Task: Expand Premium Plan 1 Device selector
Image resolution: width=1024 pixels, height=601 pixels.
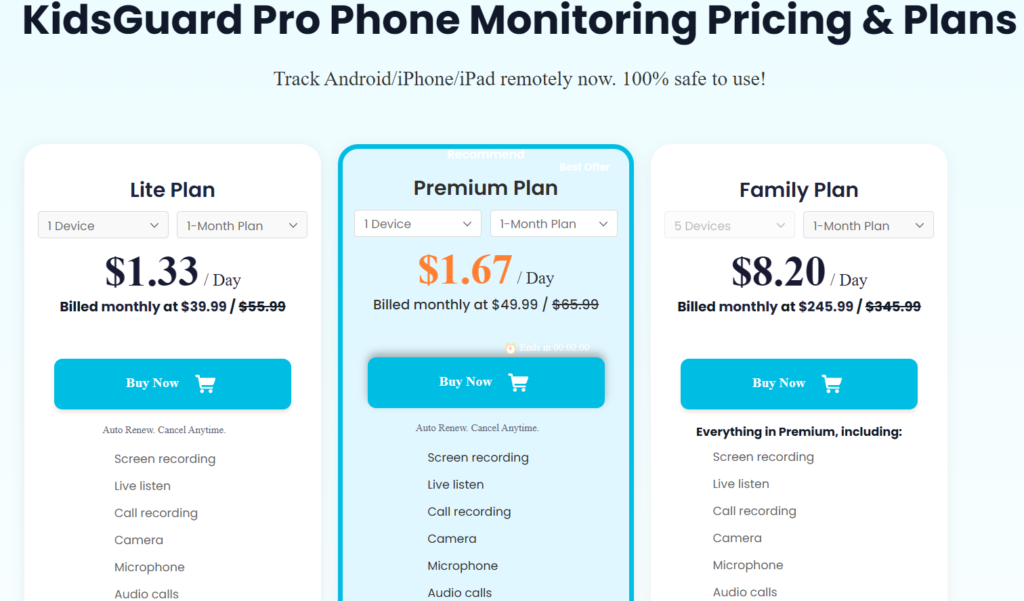Action: [x=418, y=223]
